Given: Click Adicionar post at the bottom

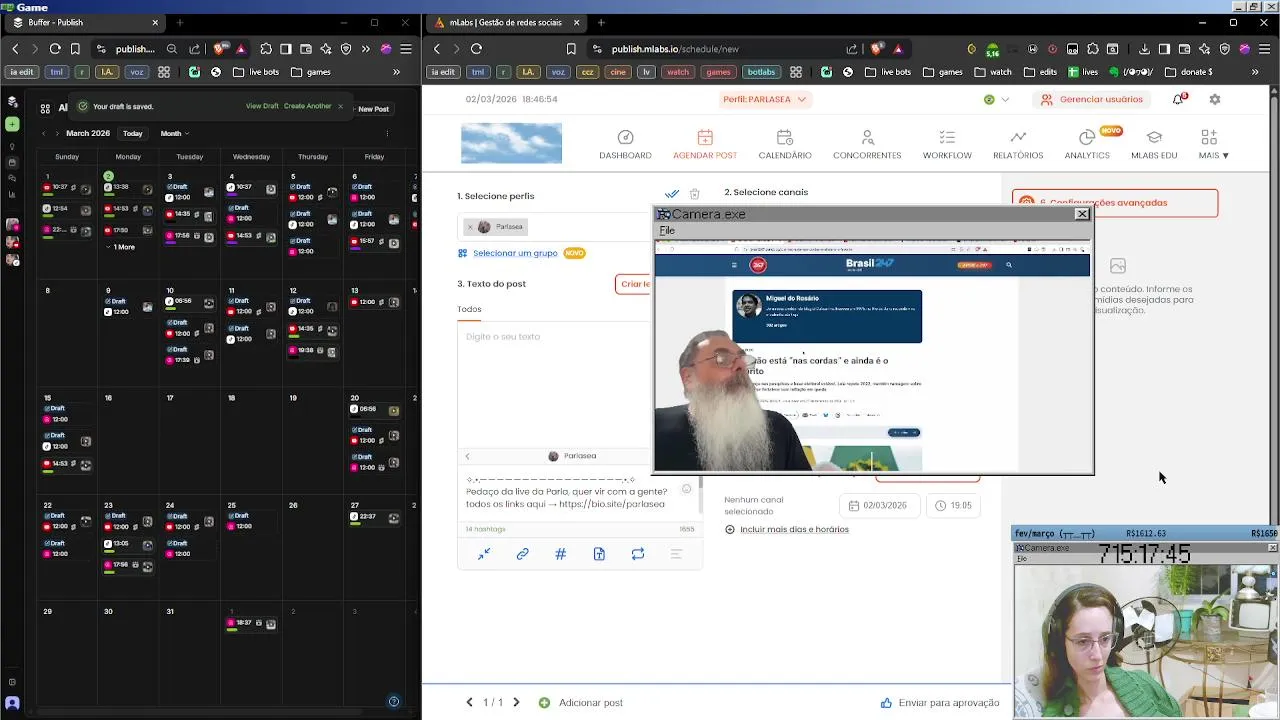Looking at the screenshot, I should (x=581, y=703).
